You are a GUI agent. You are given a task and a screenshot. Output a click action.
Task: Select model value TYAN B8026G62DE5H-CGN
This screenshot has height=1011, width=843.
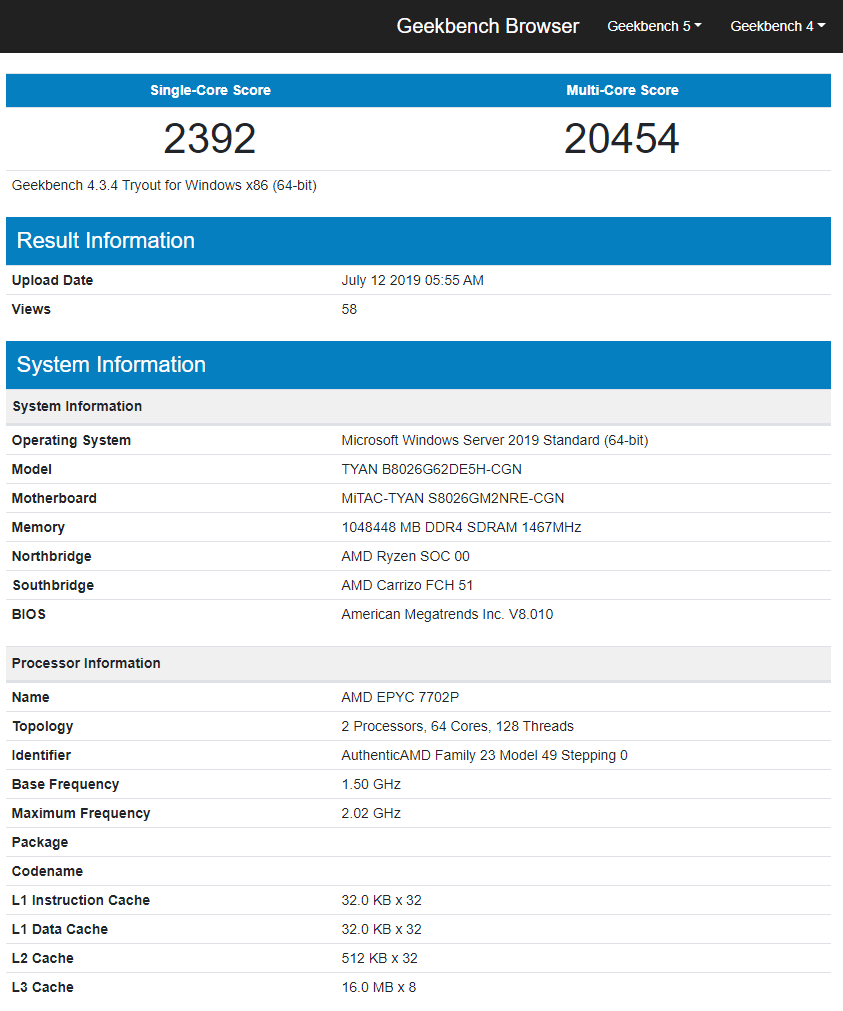431,469
